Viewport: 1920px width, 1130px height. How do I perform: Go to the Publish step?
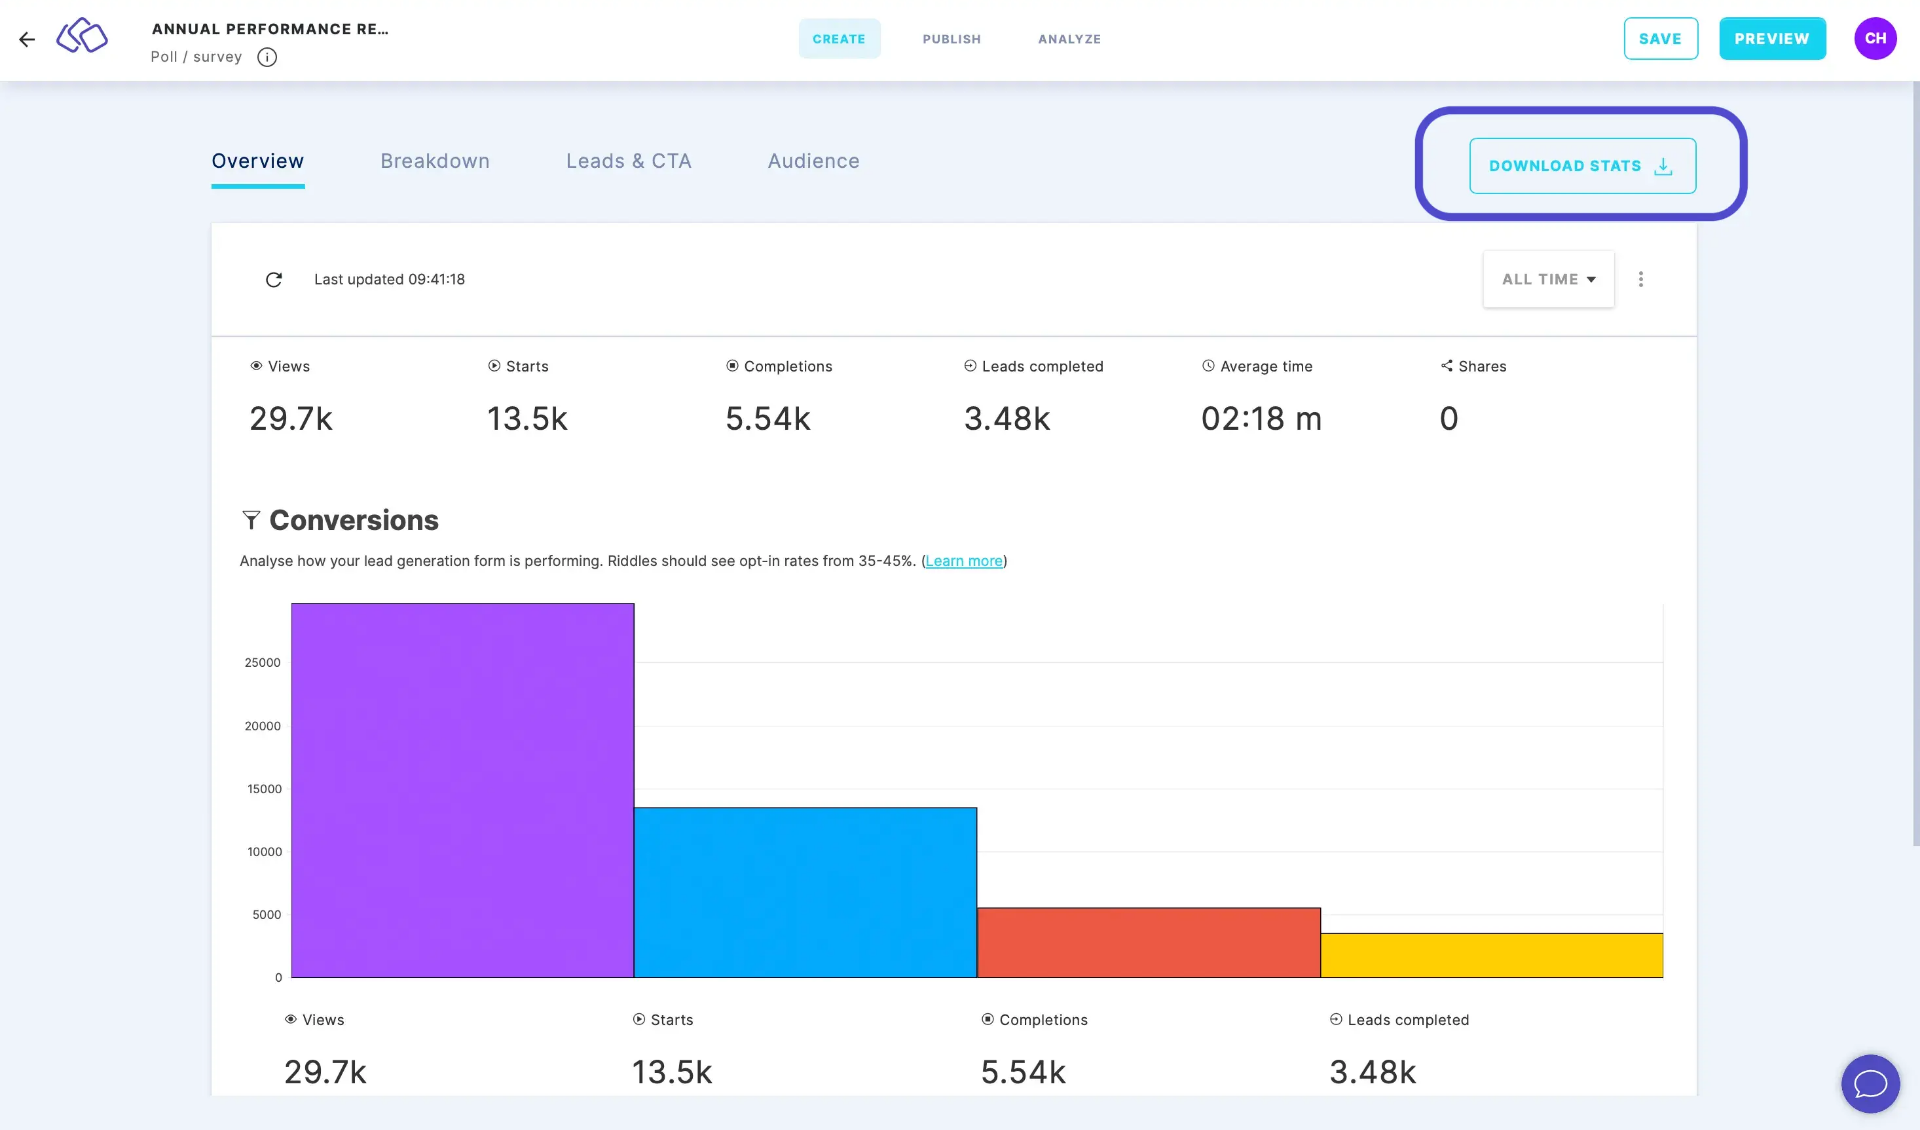(951, 39)
